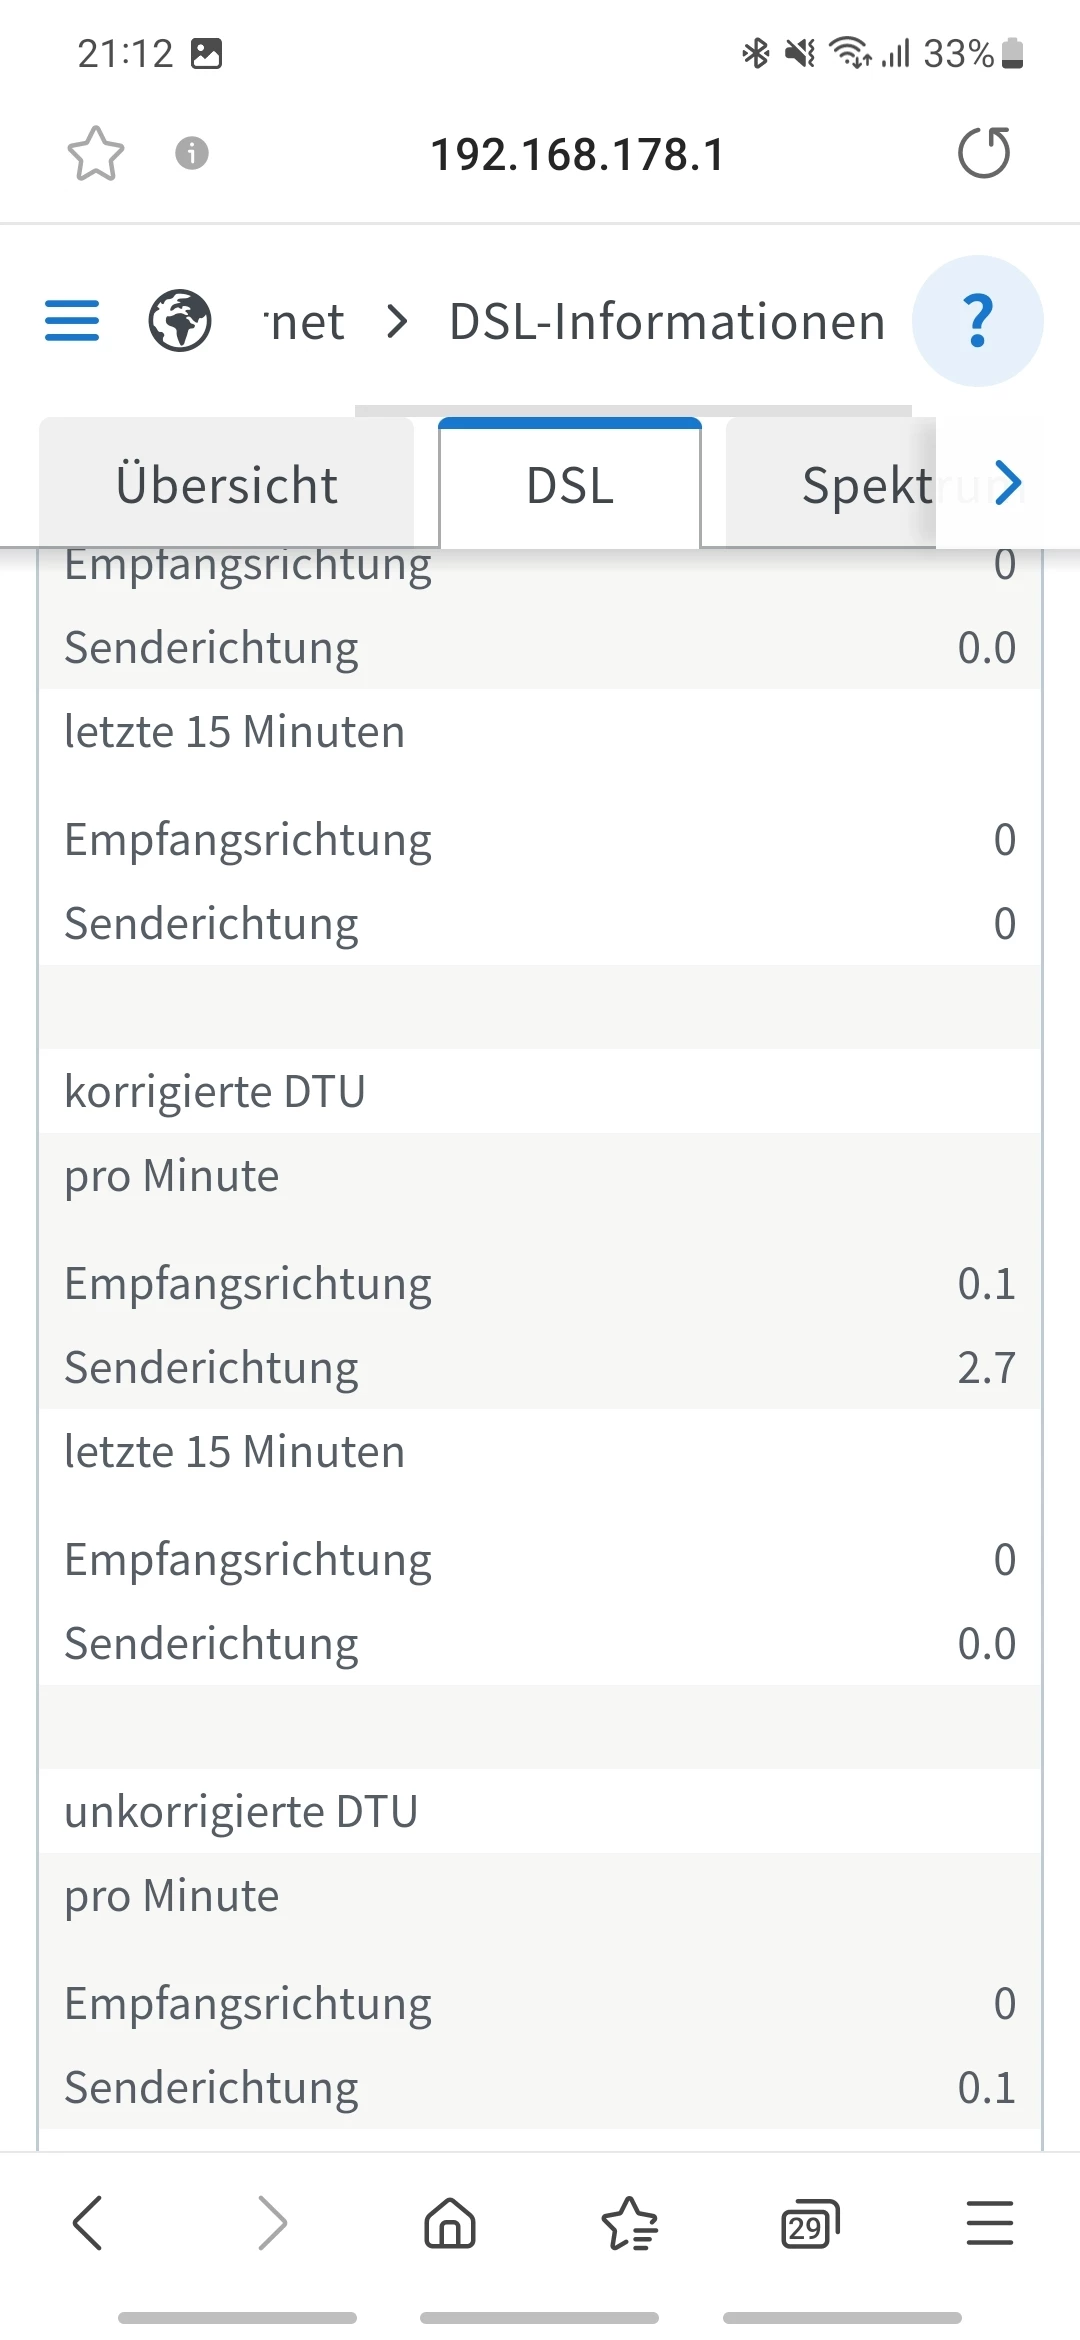
Task: Tap the globe Internet icon
Action: 180,321
